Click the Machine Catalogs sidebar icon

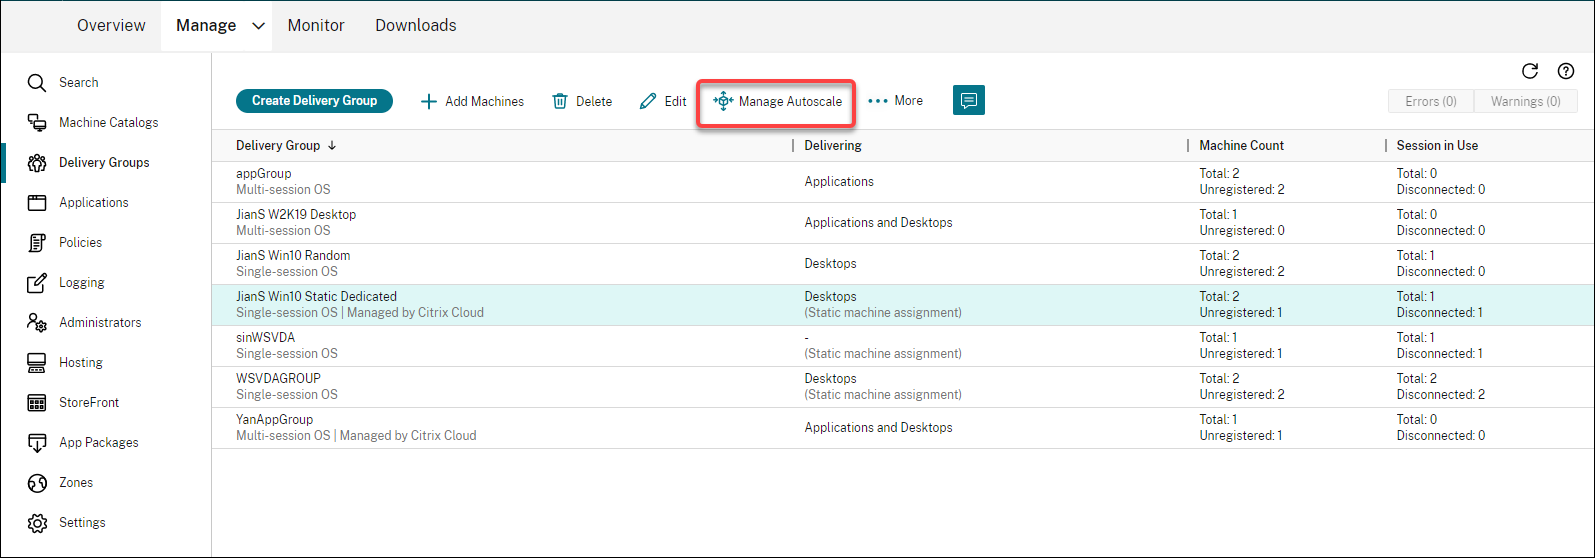37,123
